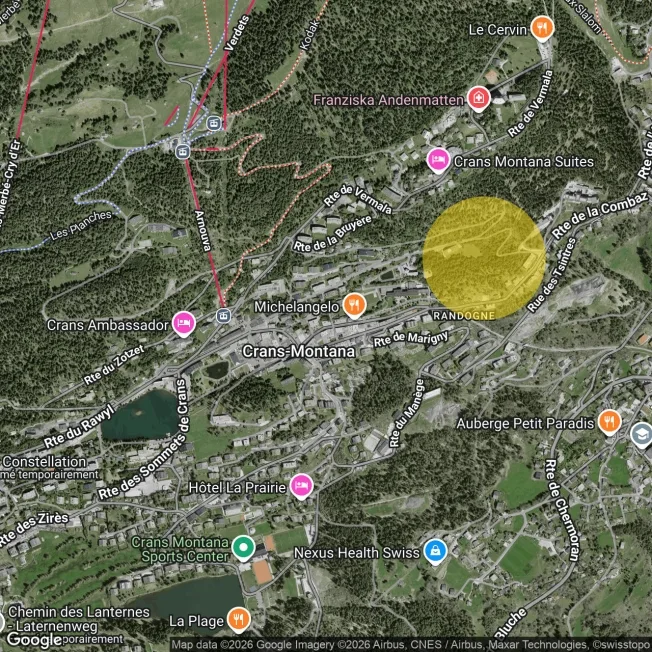Click the Les Planches trail label
This screenshot has height=652, width=652.
(82, 225)
